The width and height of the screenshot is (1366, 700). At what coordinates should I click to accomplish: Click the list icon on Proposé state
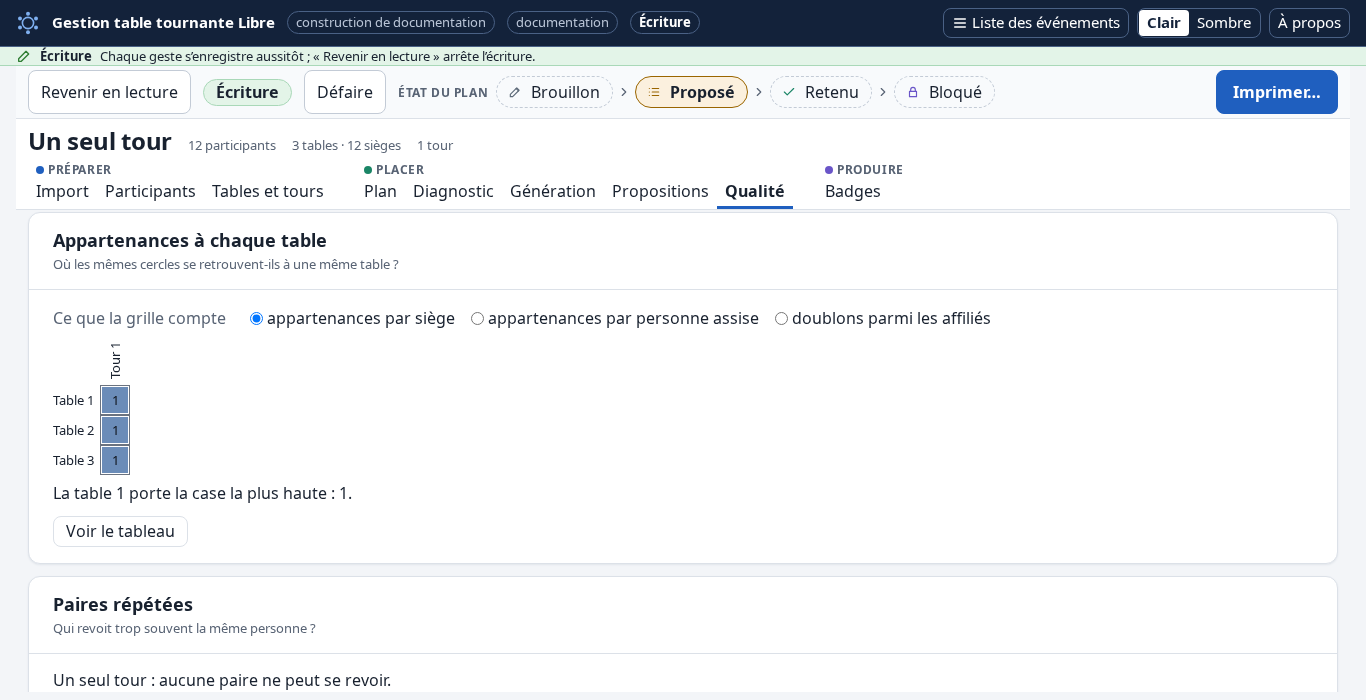pyautogui.click(x=654, y=92)
